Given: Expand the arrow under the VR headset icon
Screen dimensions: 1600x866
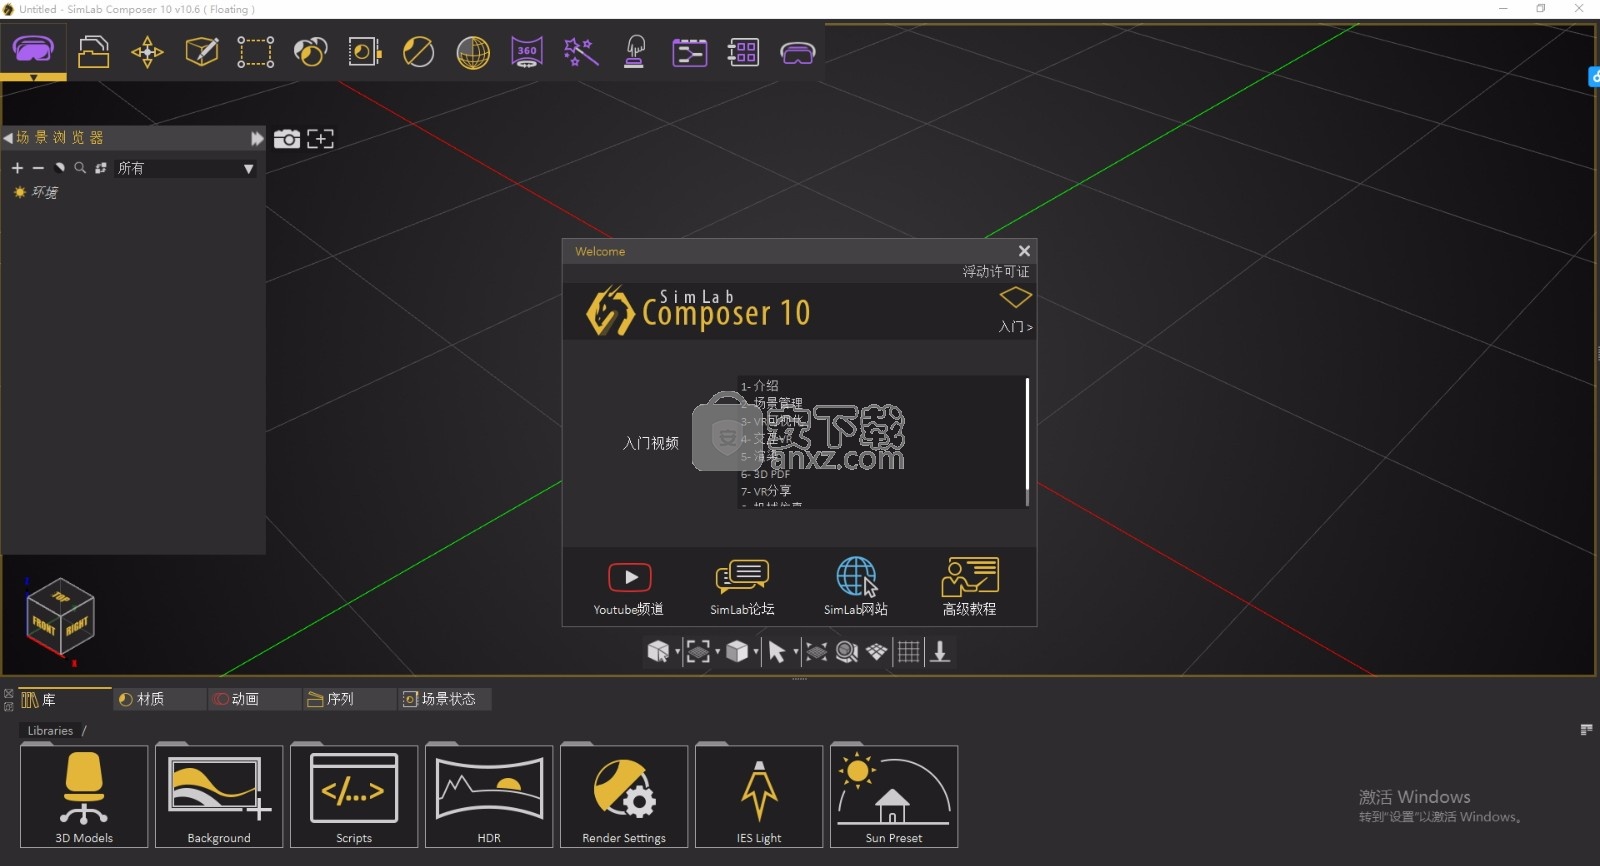Looking at the screenshot, I should point(33,77).
